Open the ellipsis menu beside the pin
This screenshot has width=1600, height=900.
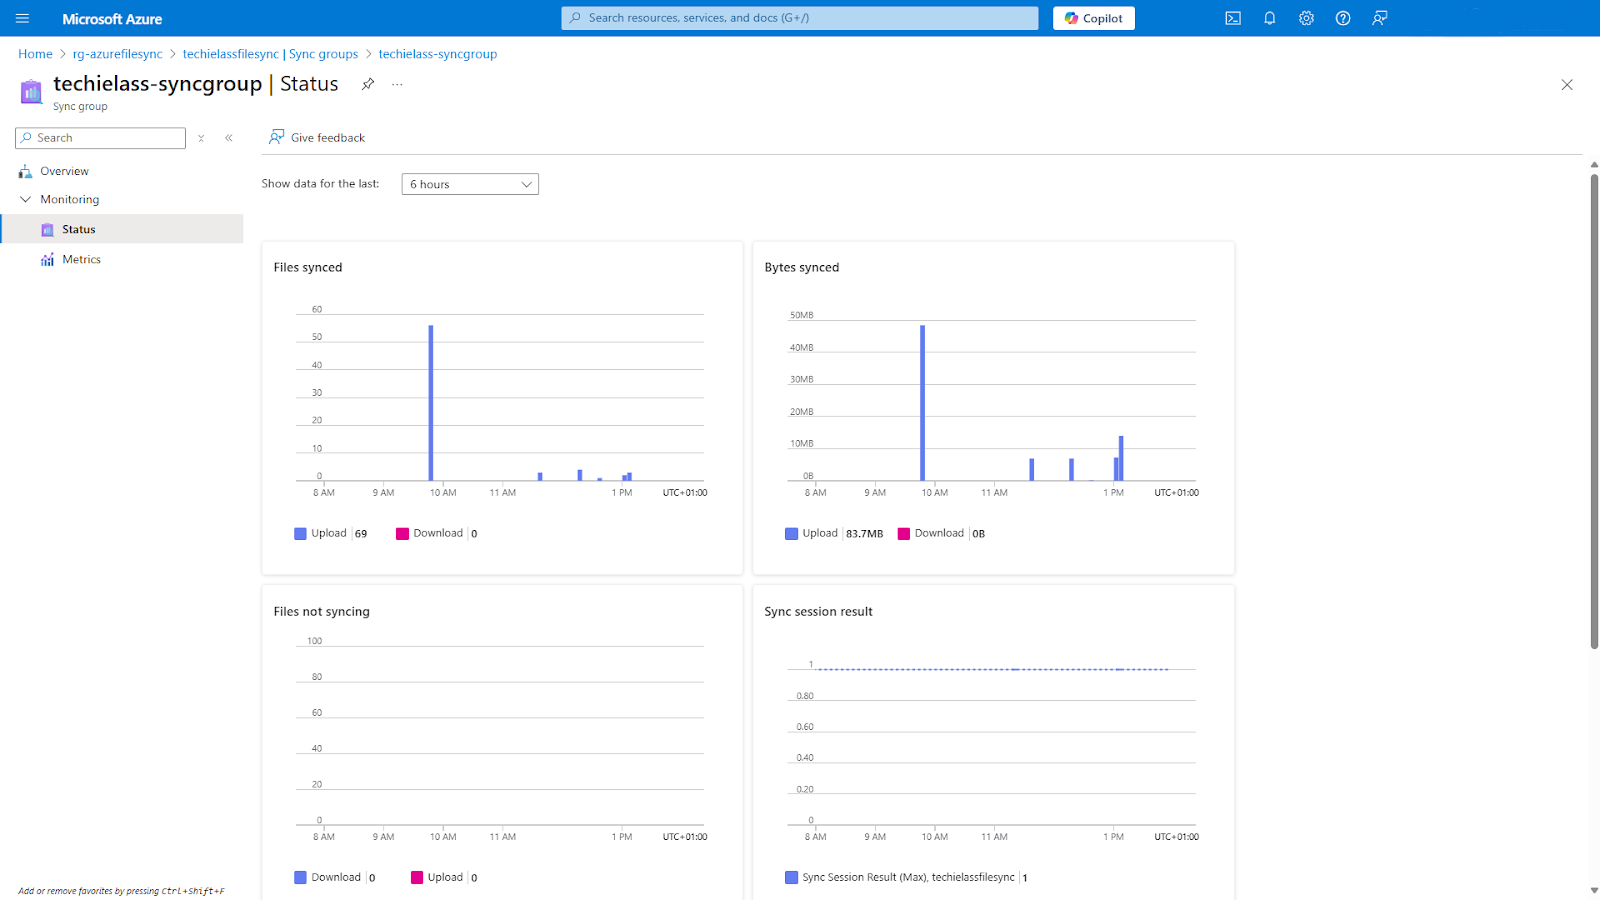coord(396,84)
